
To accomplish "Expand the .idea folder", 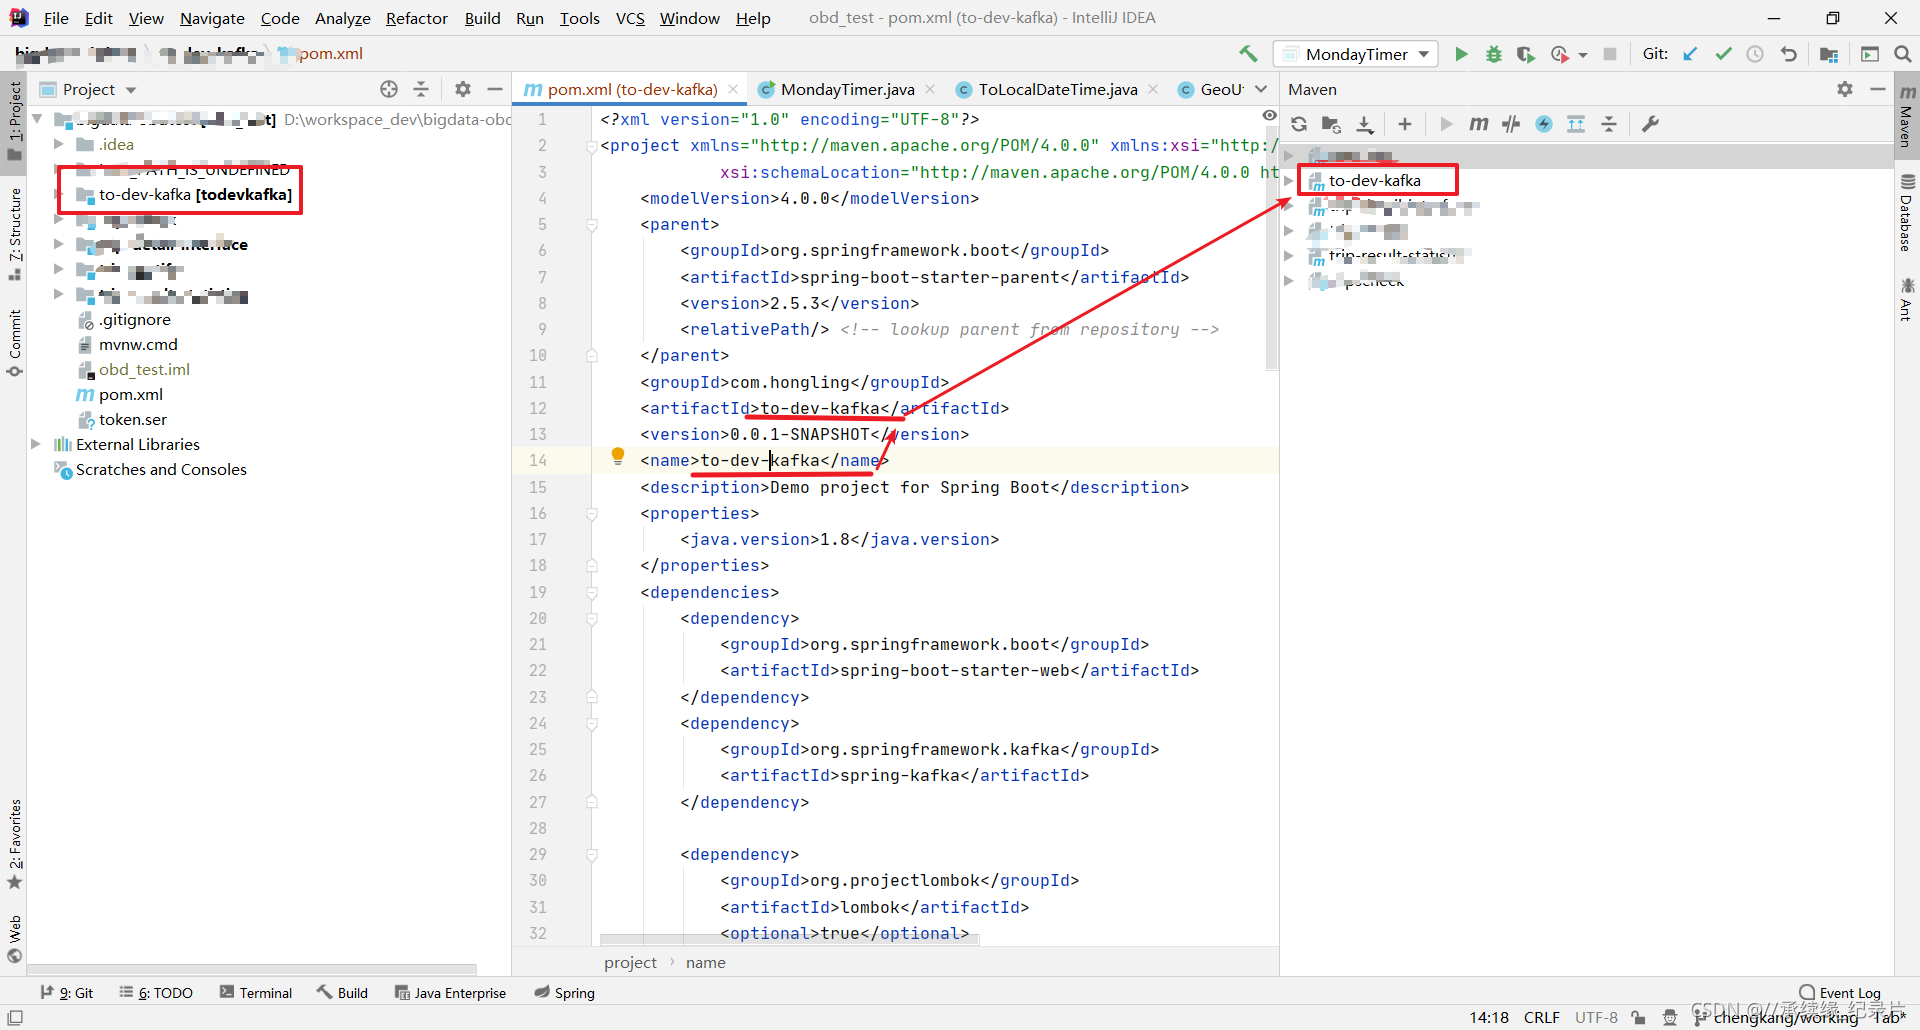I will pos(59,144).
